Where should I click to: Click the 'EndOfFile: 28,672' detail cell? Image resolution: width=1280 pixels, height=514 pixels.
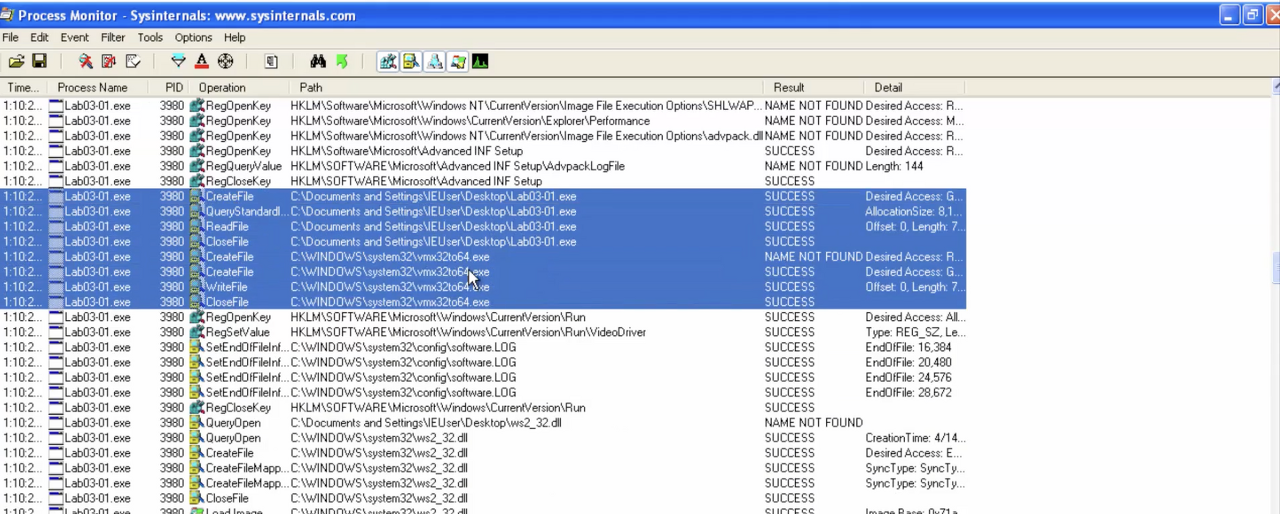click(x=908, y=393)
